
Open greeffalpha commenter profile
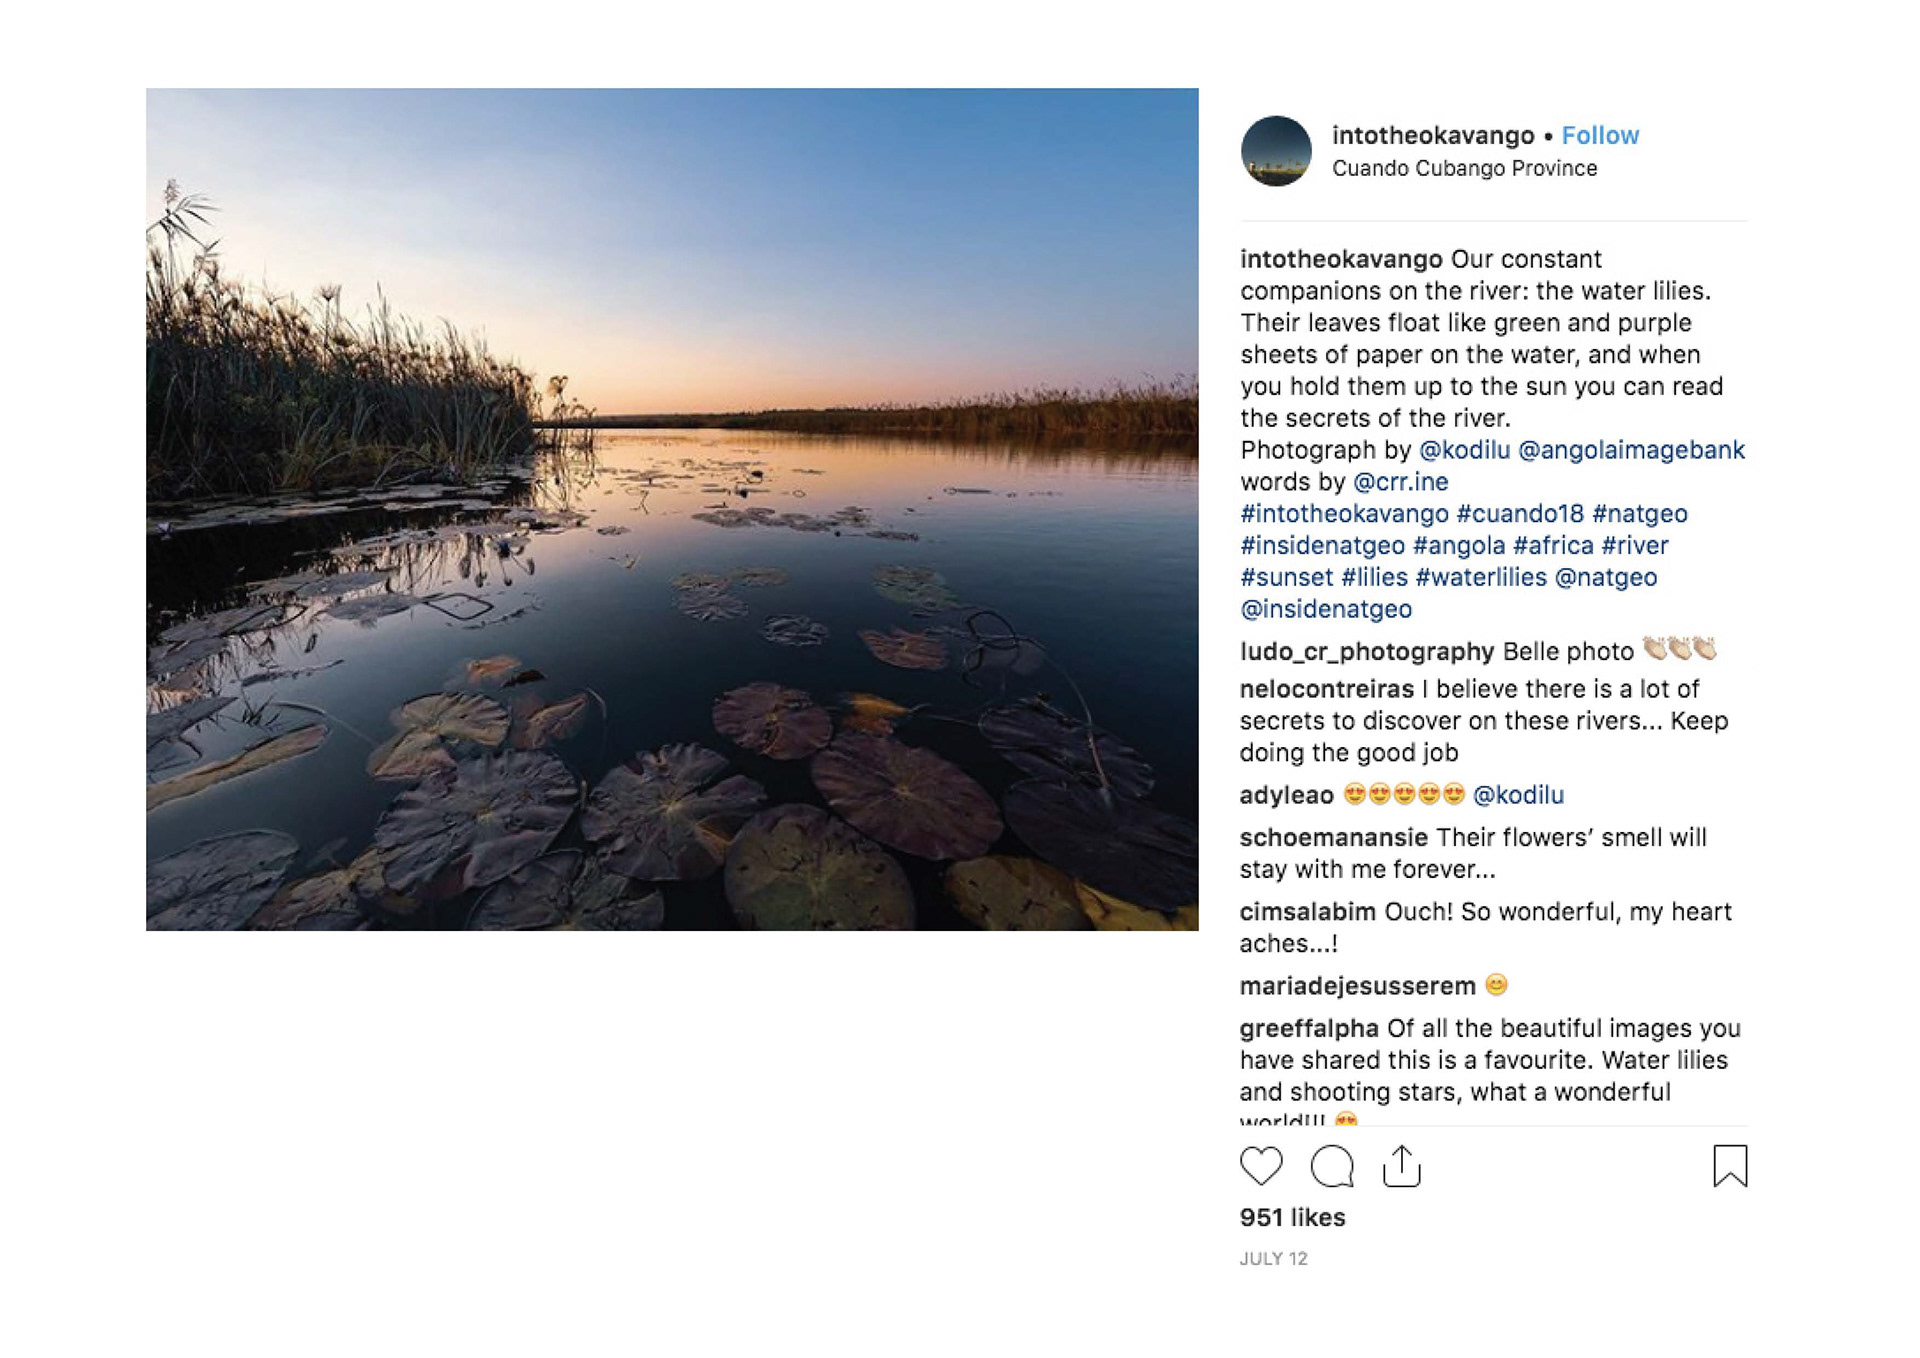(1309, 1028)
